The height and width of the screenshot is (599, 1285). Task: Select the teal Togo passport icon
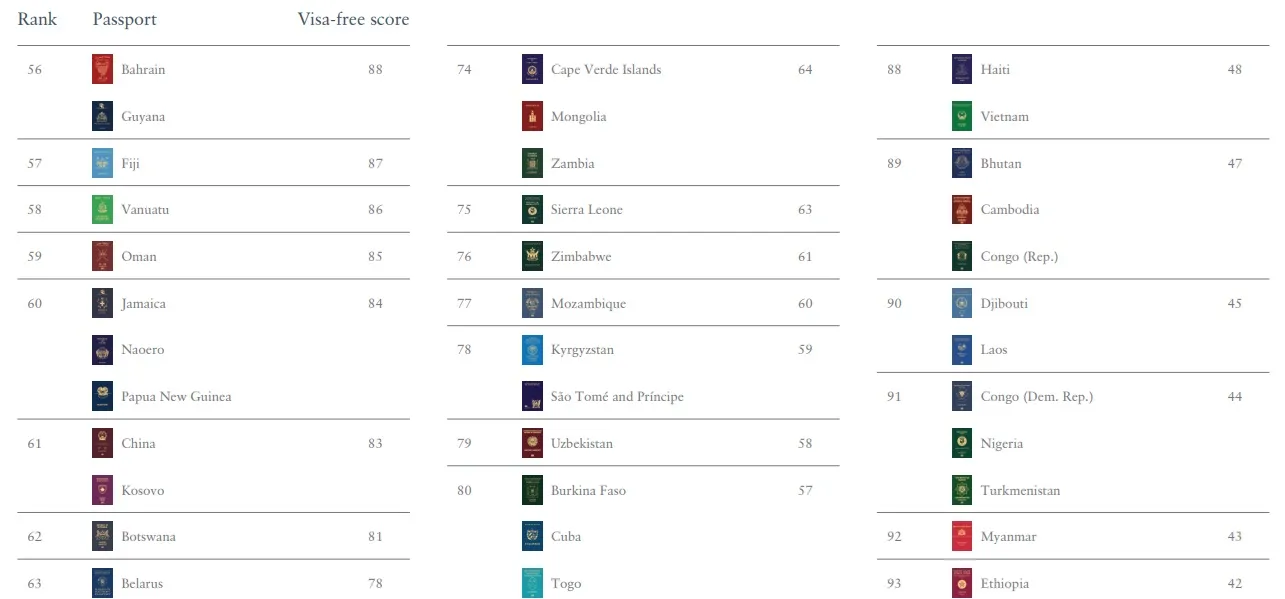pyautogui.click(x=532, y=583)
